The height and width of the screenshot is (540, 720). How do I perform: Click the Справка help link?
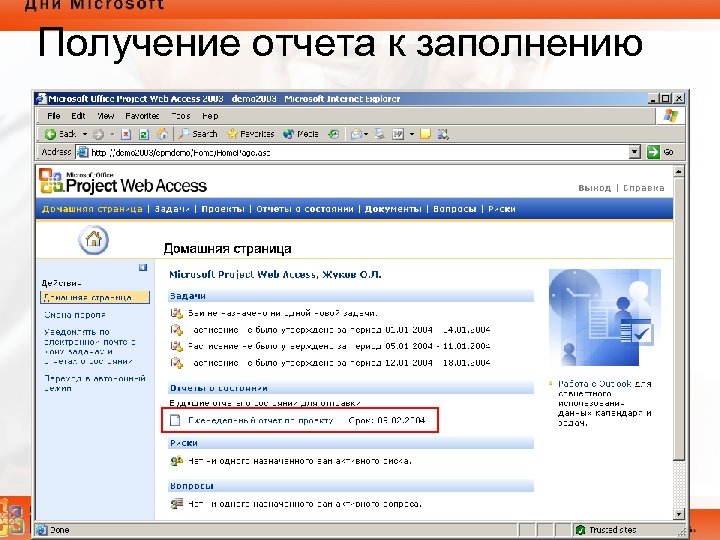pos(644,188)
